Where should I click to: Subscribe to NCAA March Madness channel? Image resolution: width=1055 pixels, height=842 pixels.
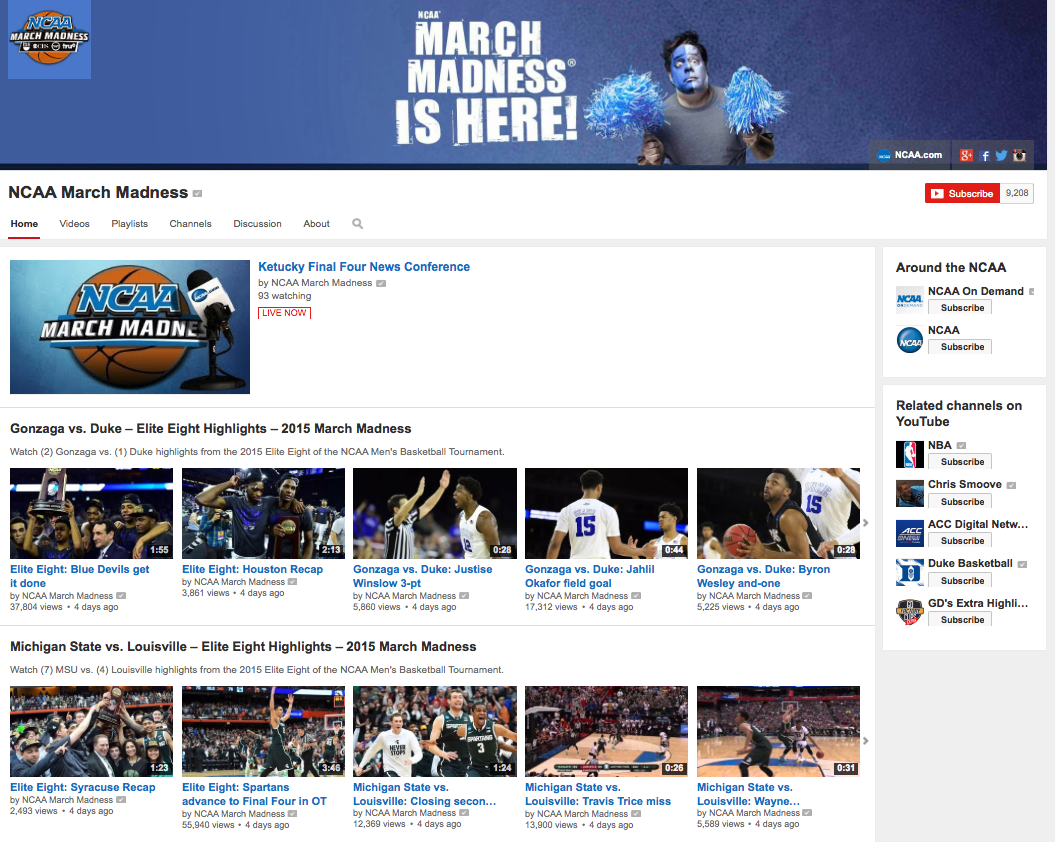(x=962, y=193)
